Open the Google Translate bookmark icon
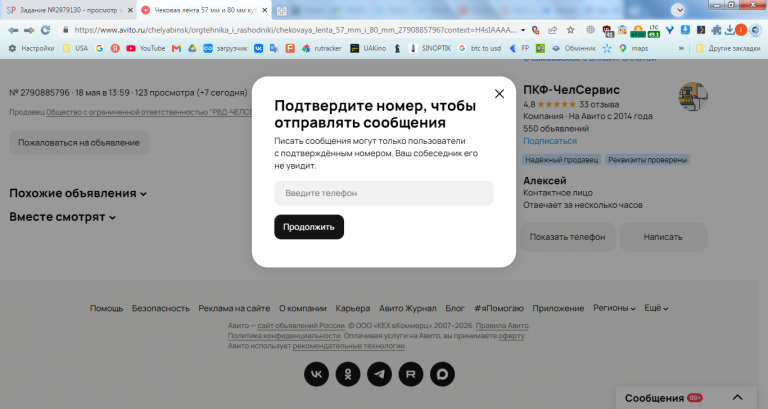 [274, 48]
